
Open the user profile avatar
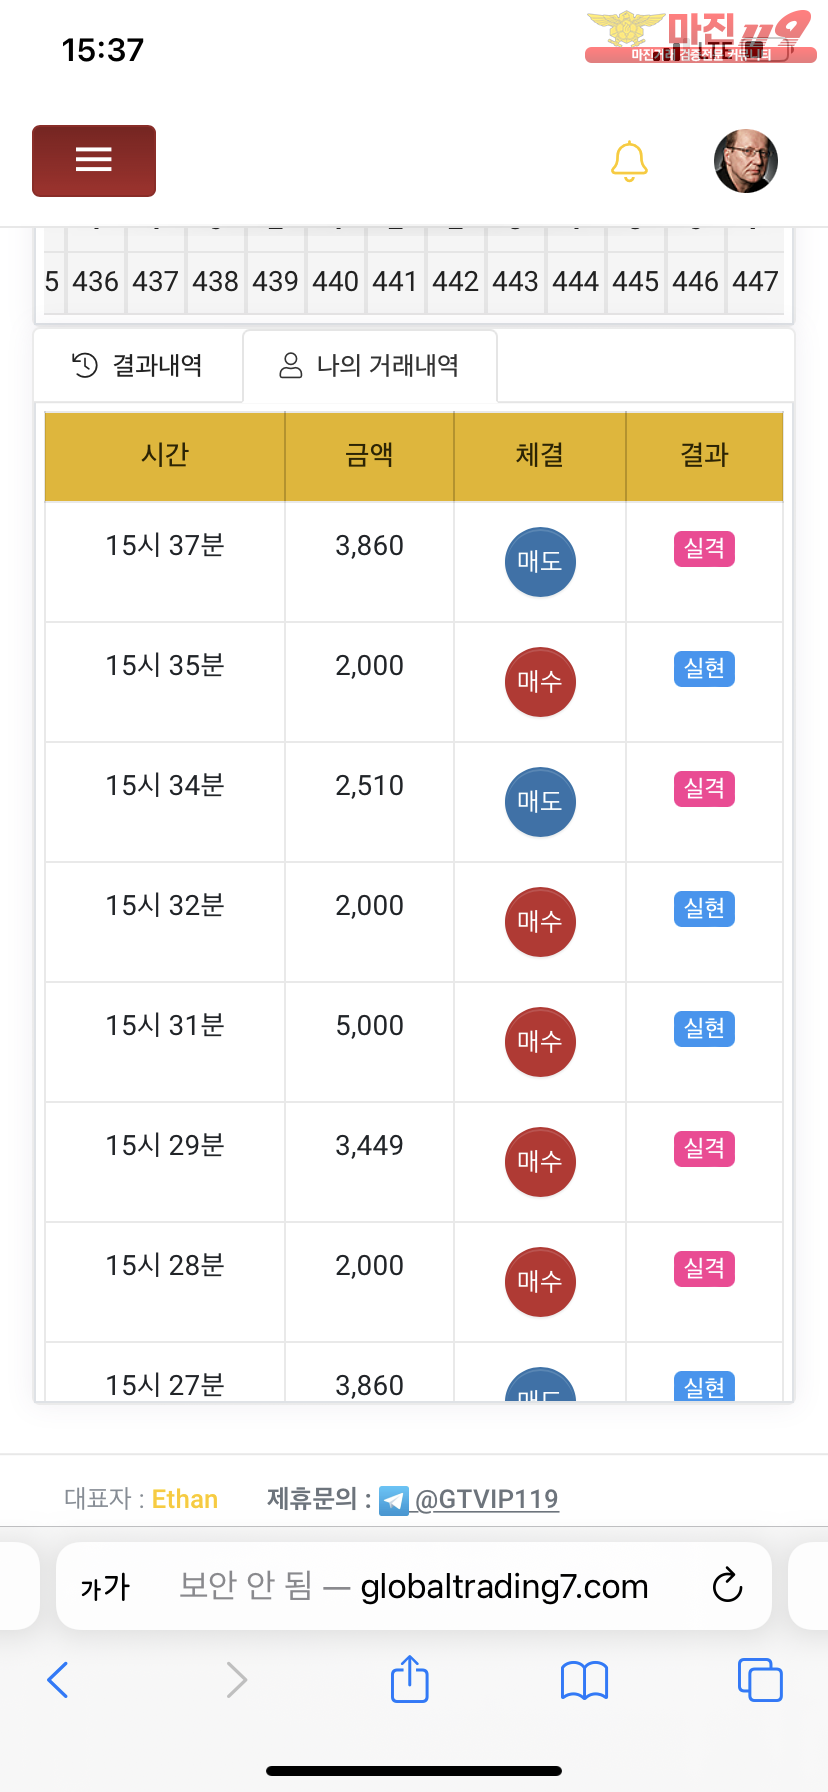coord(745,160)
